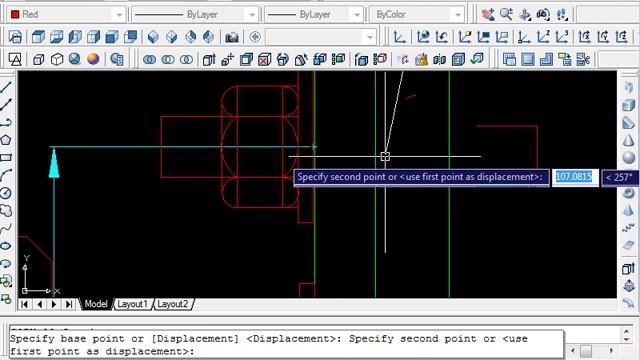Click the Extrude Faces icon
640x360 pixels.
(x=209, y=60)
